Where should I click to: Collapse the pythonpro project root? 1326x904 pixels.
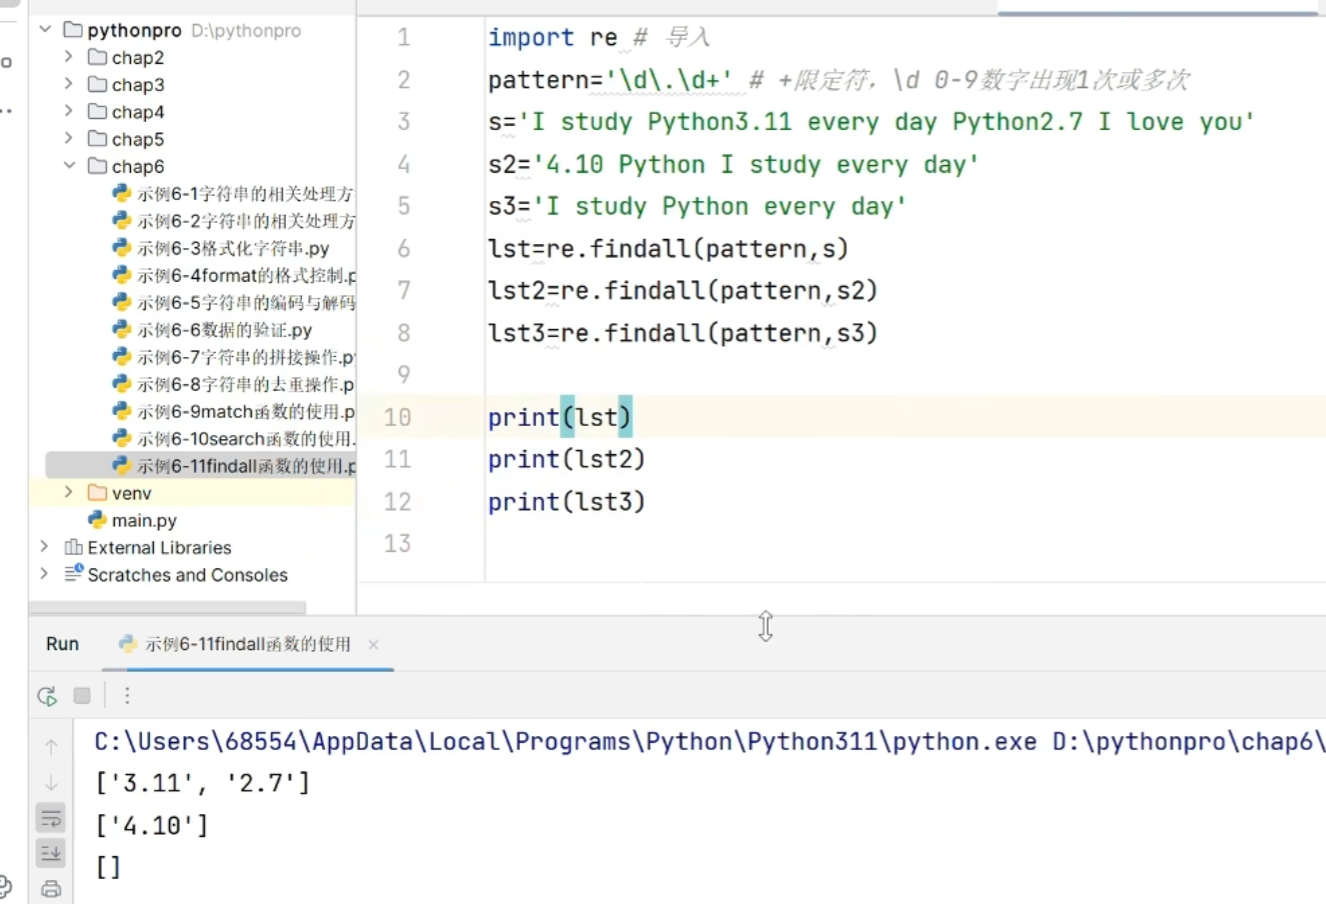point(45,30)
